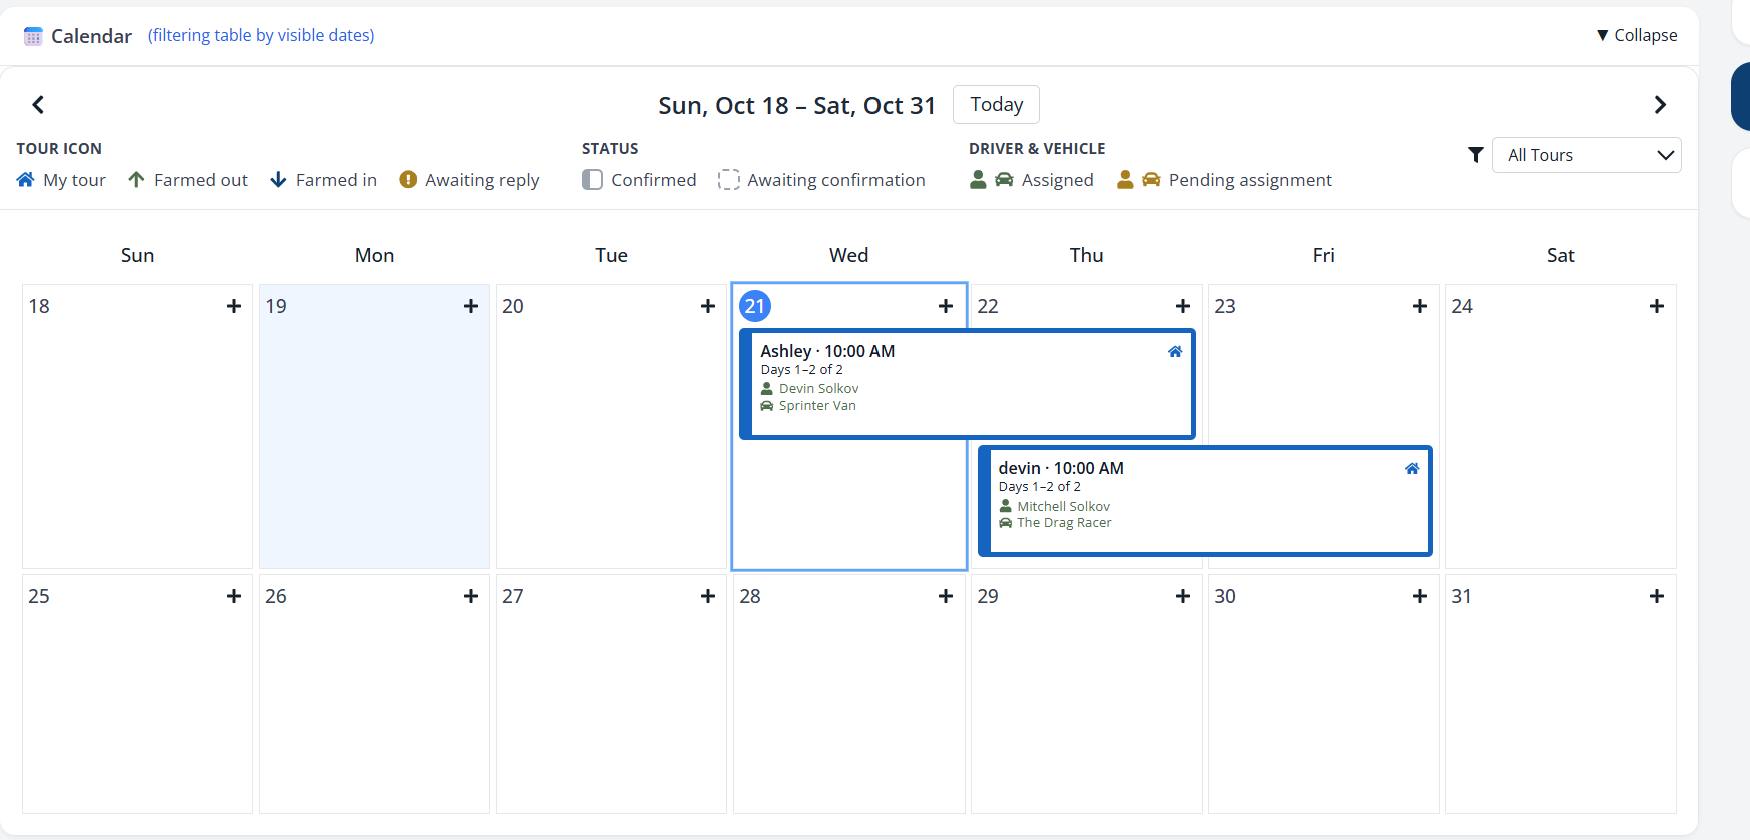
Task: Add a tour on Wednesday the 28th
Action: 946,596
